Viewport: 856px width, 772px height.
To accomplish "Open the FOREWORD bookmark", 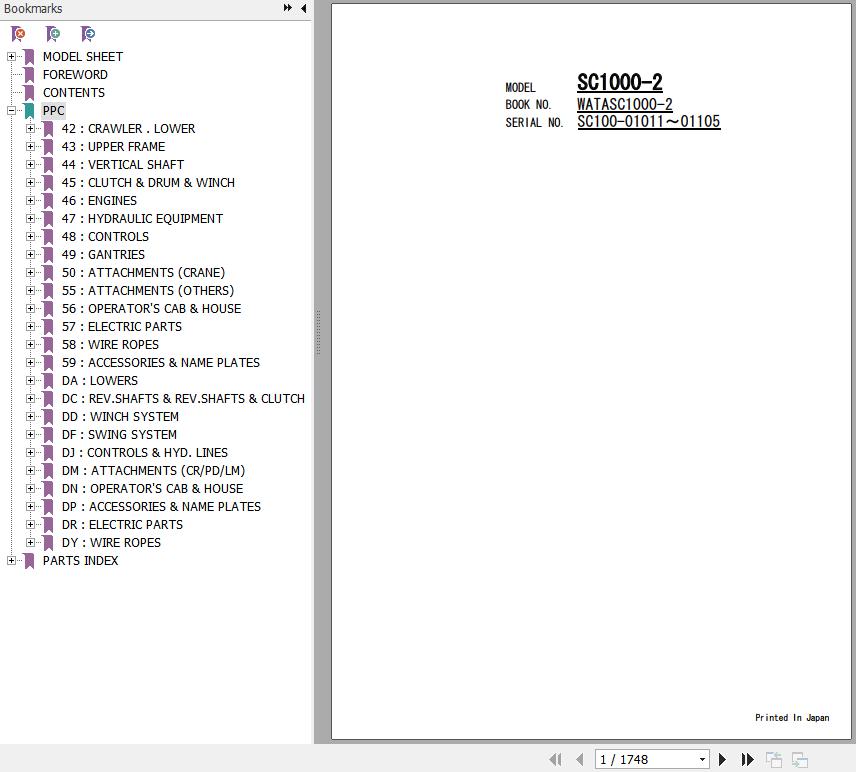I will pyautogui.click(x=75, y=75).
